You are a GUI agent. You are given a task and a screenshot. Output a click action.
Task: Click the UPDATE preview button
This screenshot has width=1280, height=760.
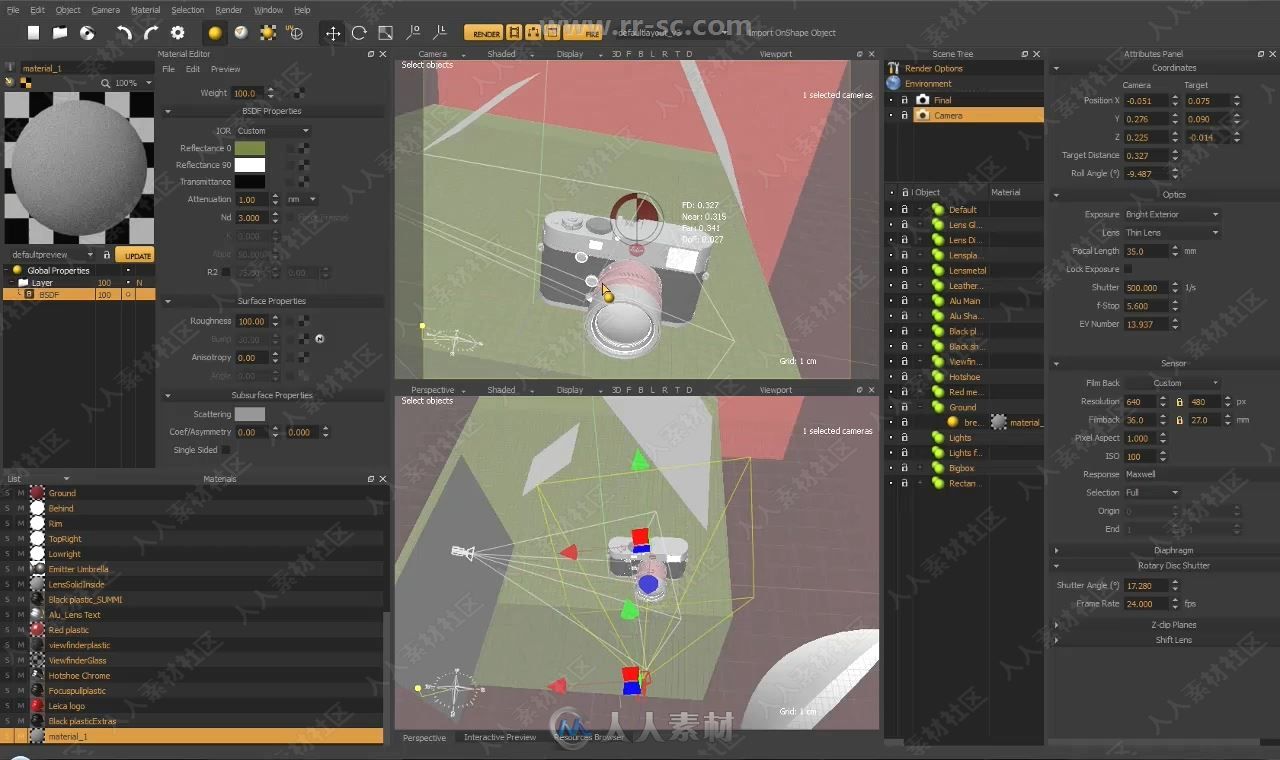[x=135, y=255]
